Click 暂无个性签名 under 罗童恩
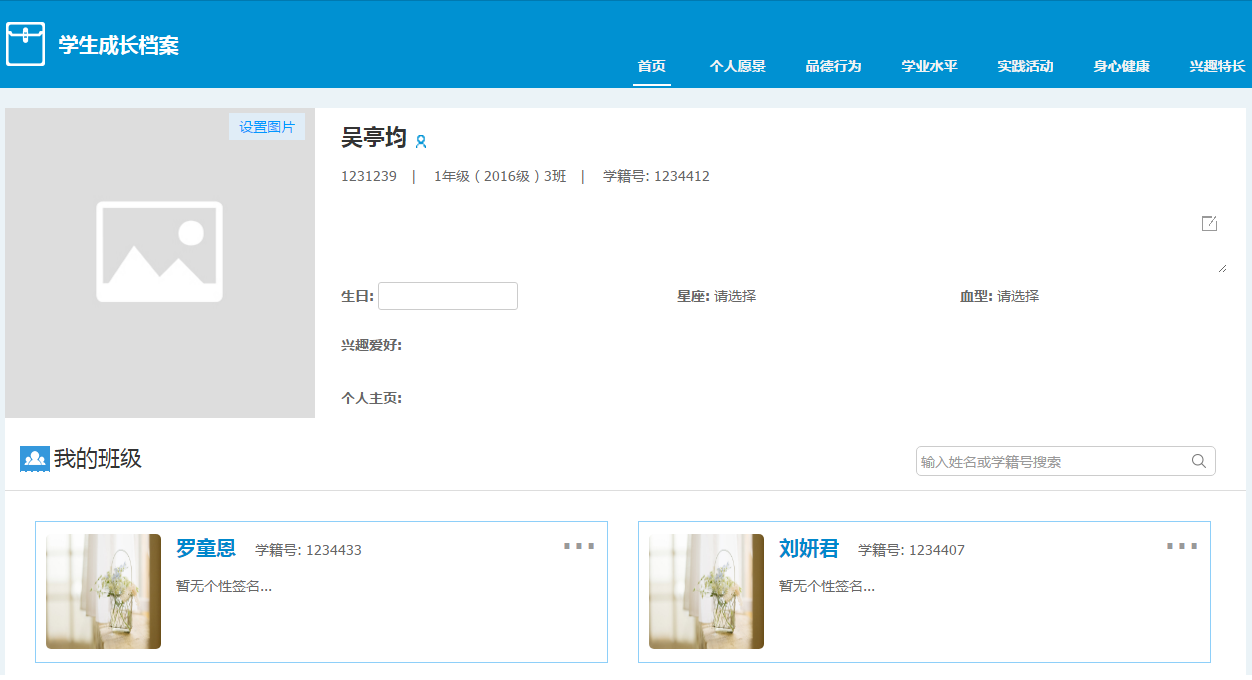 (224, 586)
